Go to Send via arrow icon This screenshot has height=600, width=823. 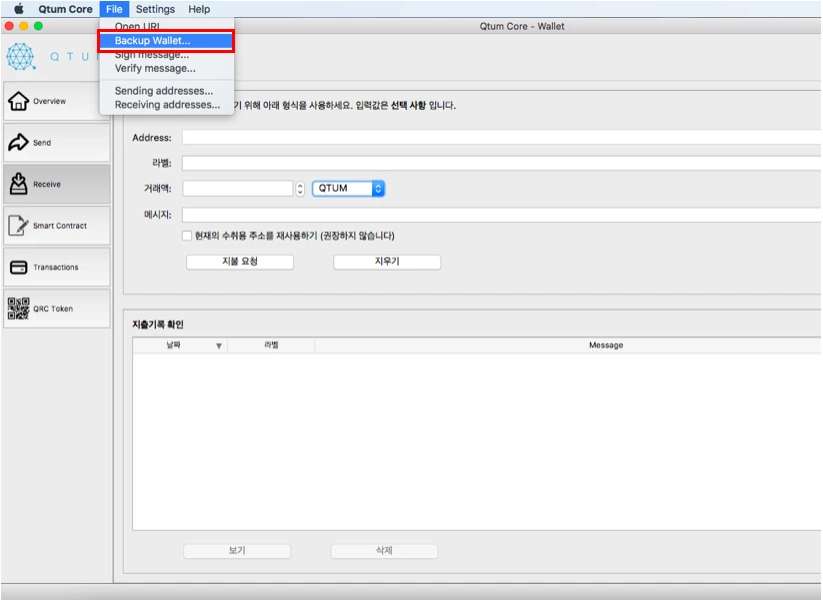(x=18, y=142)
